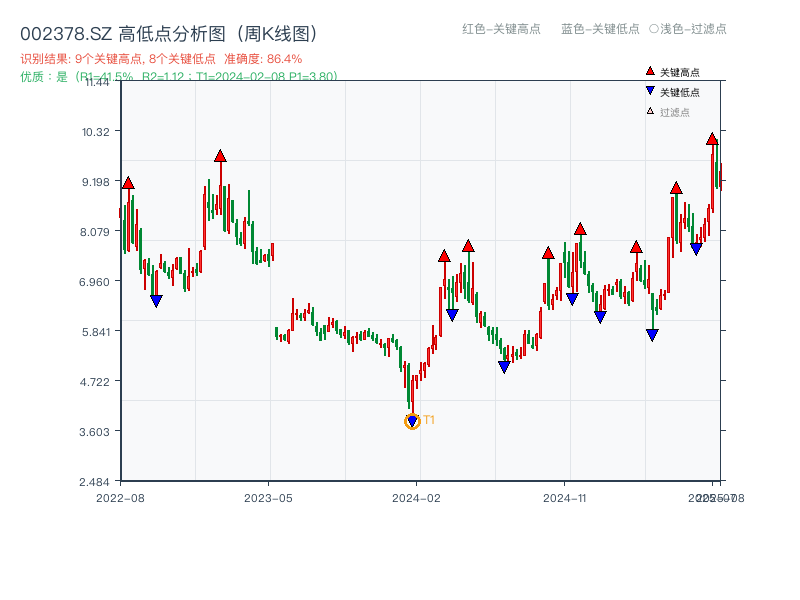Click the tallest red triangle above the early 2023 peak
This screenshot has height=600, width=800.
click(x=220, y=156)
